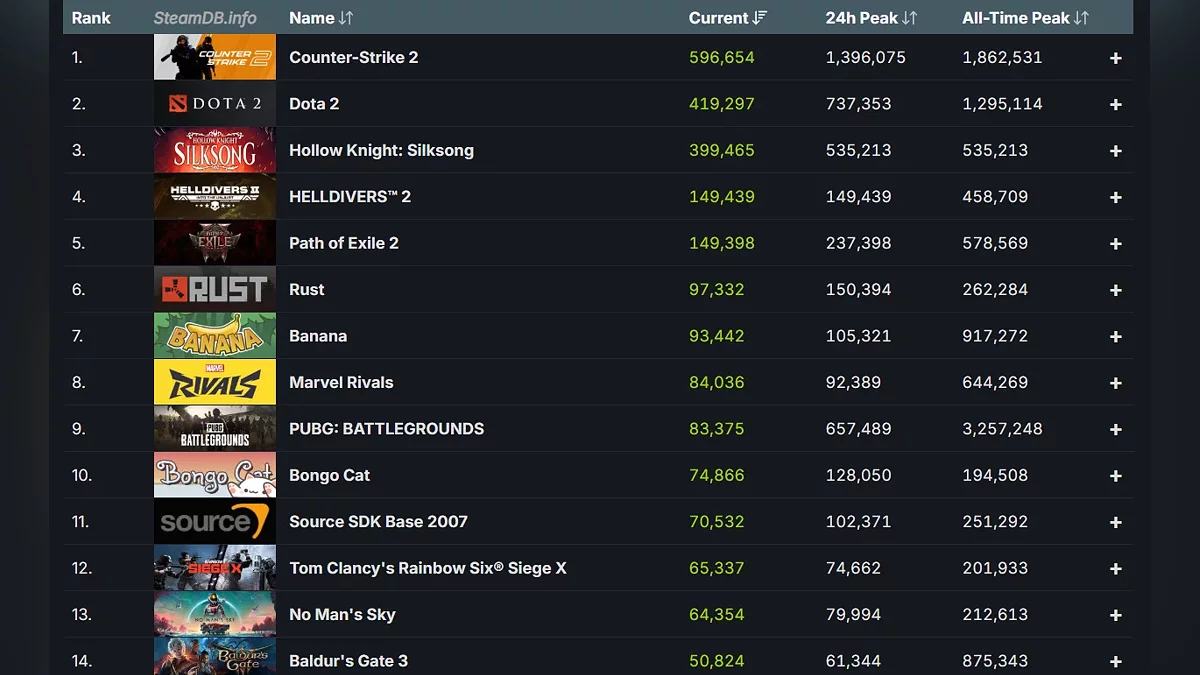The image size is (1200, 675).
Task: Expand the HELLDIVERS 2 row with plus
Action: 1115,197
